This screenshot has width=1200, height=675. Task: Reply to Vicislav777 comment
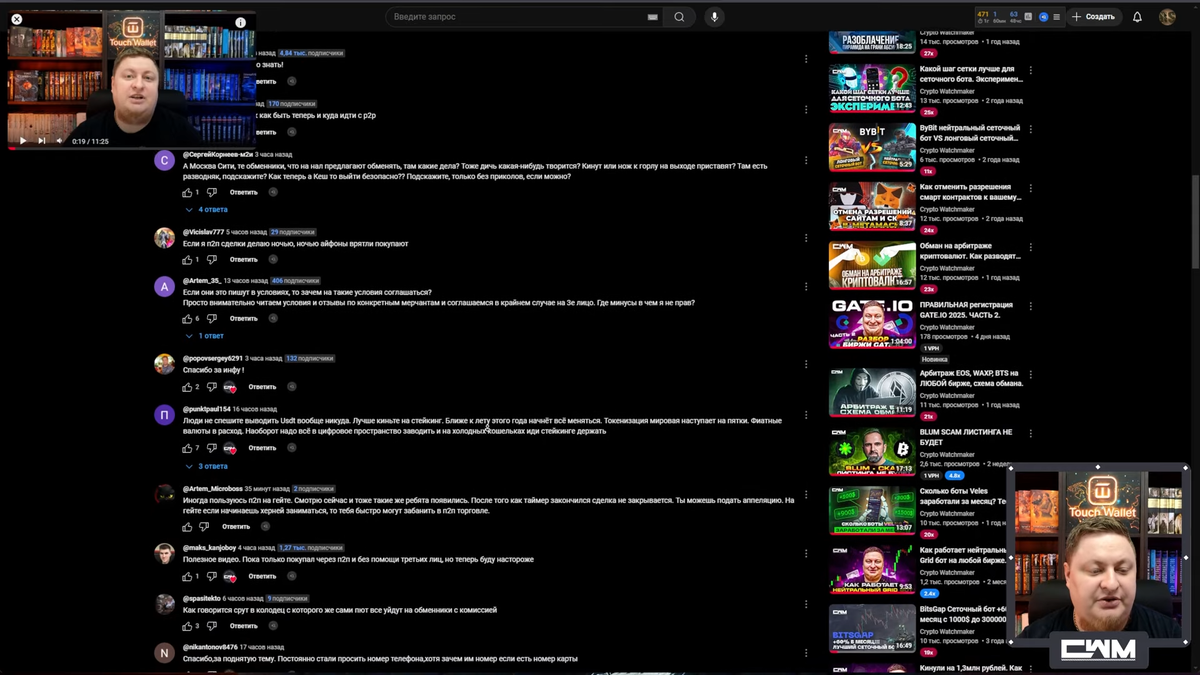click(x=244, y=259)
